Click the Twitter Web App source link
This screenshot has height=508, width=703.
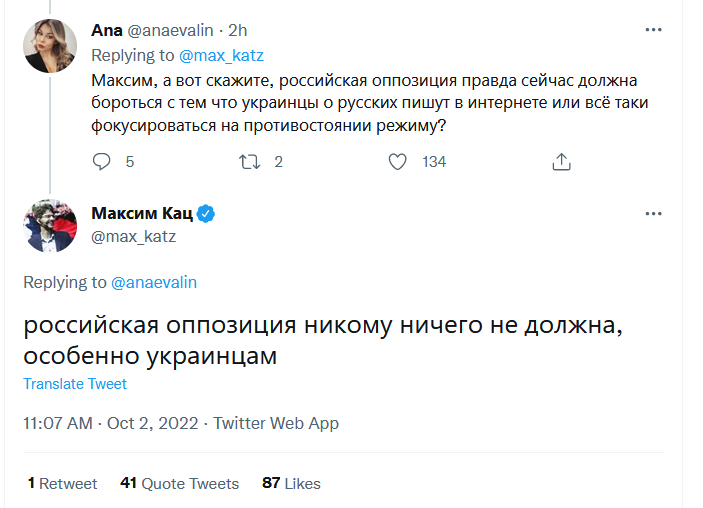(276, 423)
